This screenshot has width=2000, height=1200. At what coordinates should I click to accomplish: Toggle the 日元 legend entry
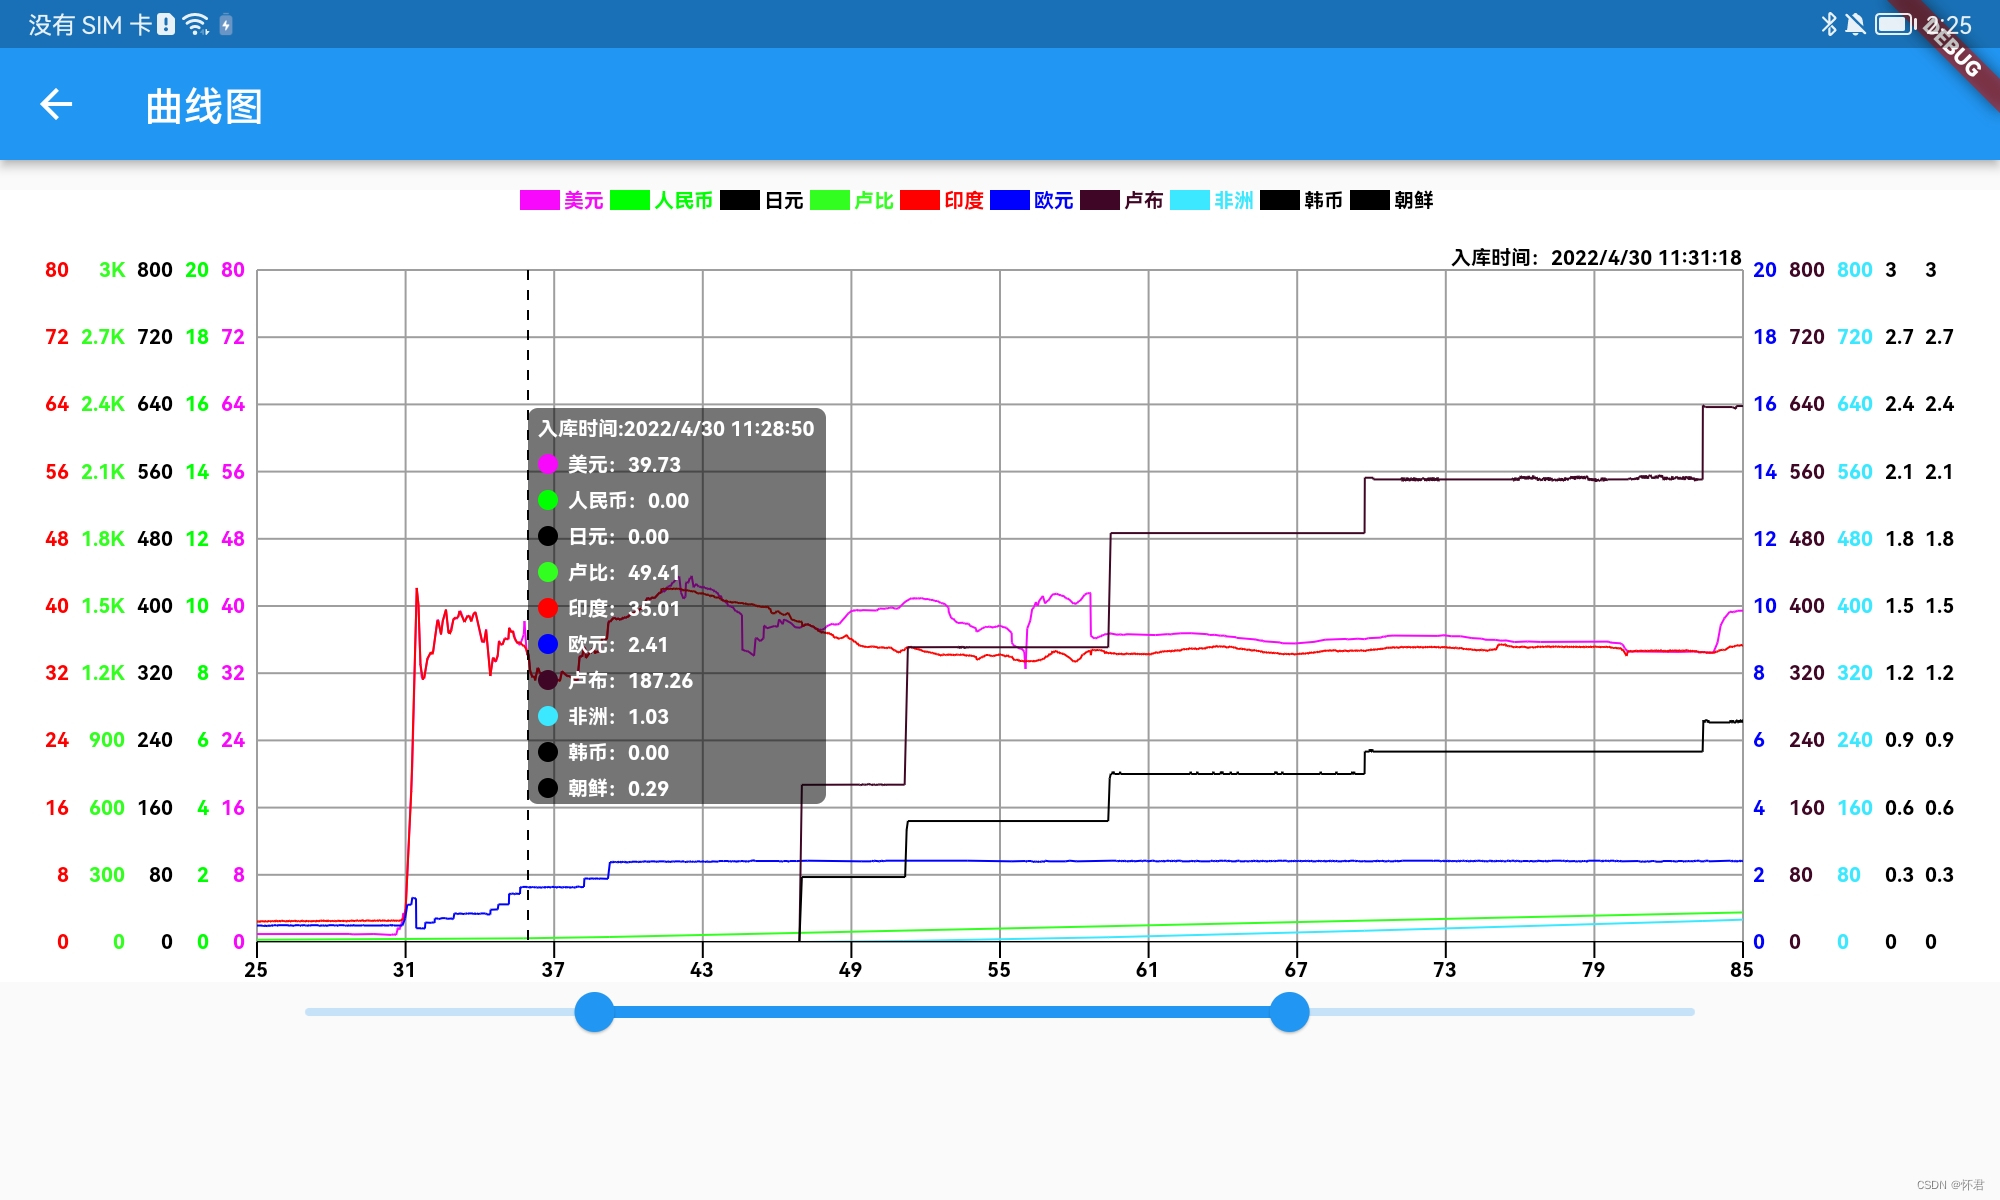click(783, 200)
